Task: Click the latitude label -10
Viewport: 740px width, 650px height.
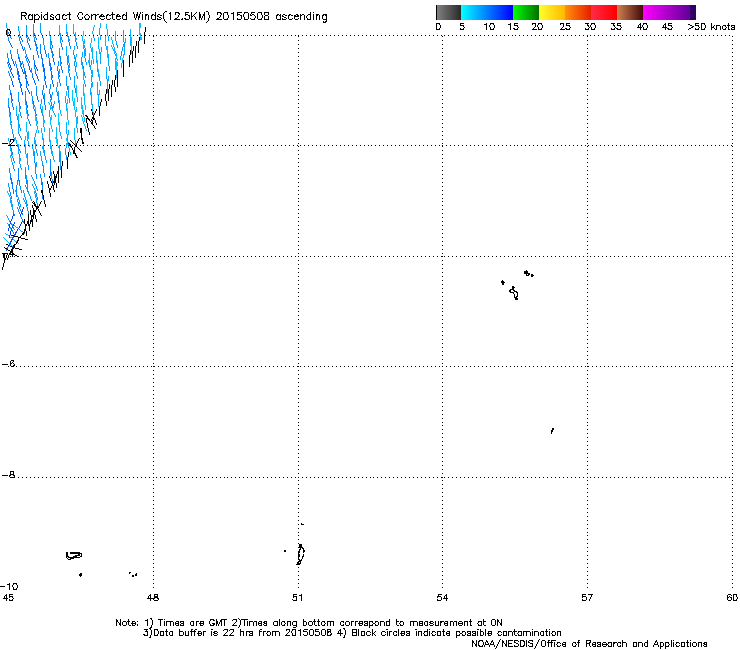Action: pyautogui.click(x=9, y=586)
